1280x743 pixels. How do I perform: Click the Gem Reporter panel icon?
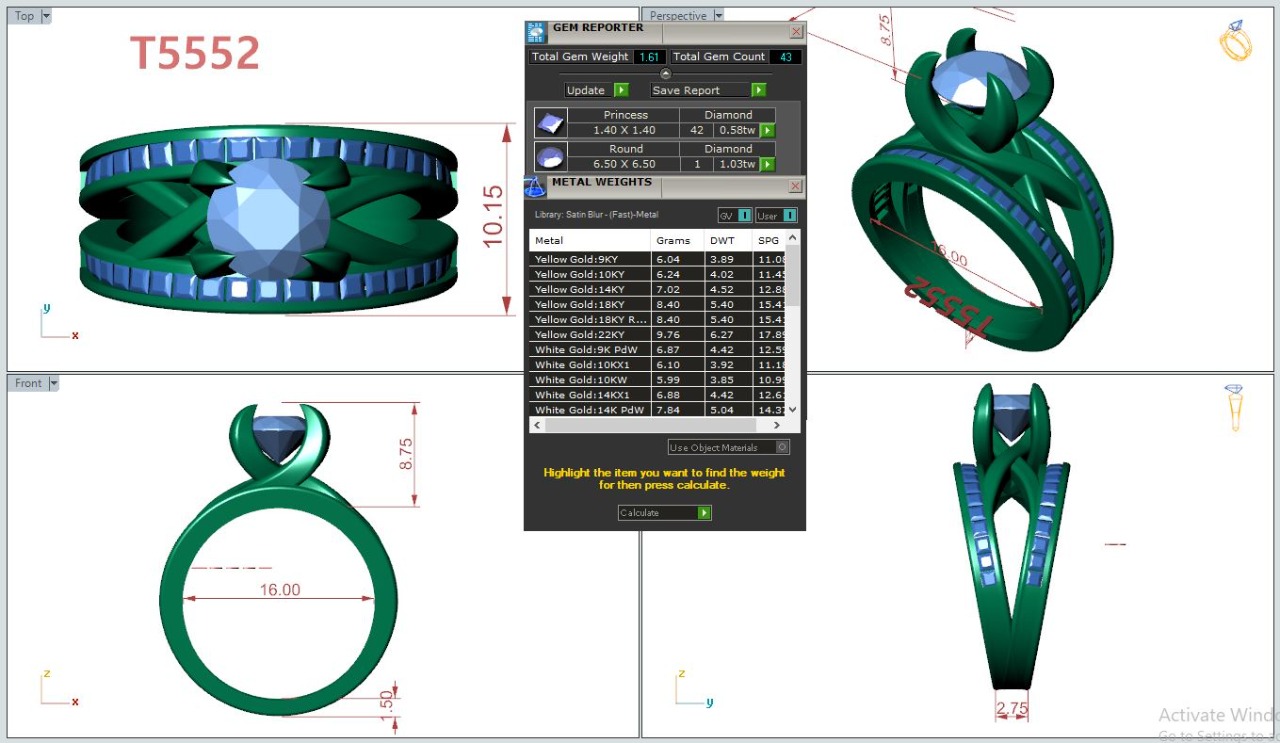537,32
